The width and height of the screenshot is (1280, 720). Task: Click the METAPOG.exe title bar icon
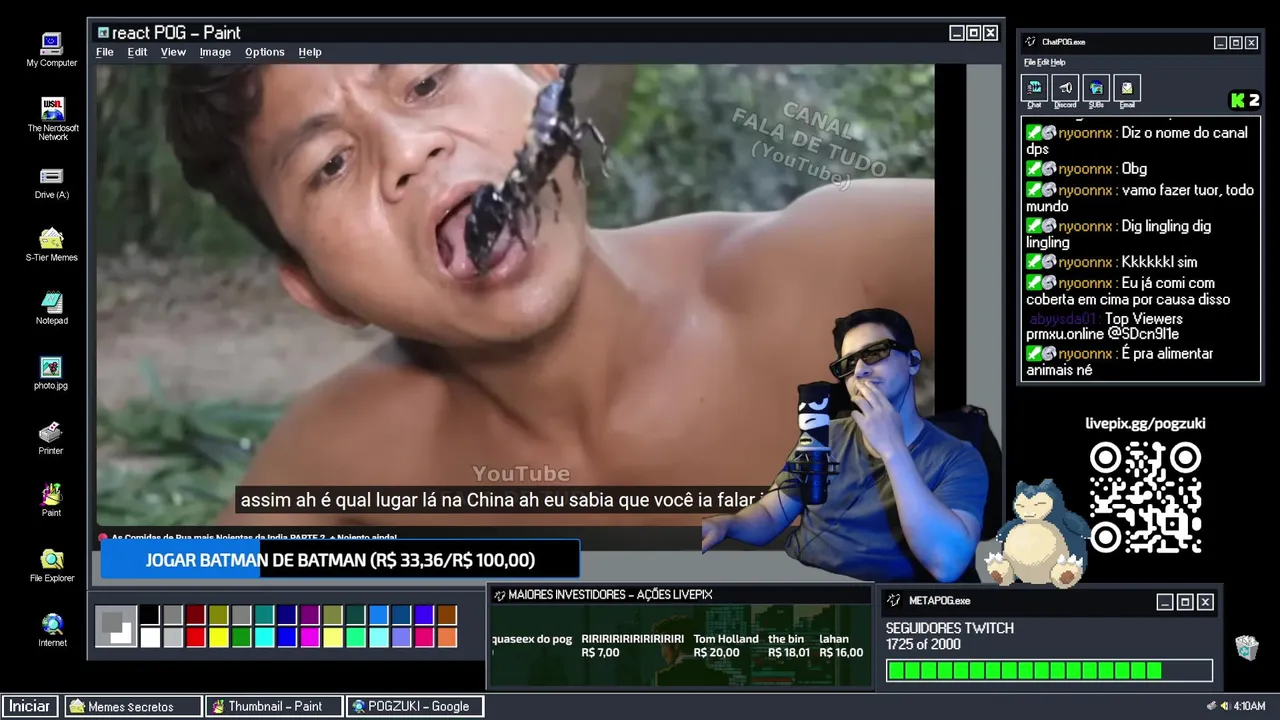pos(894,601)
